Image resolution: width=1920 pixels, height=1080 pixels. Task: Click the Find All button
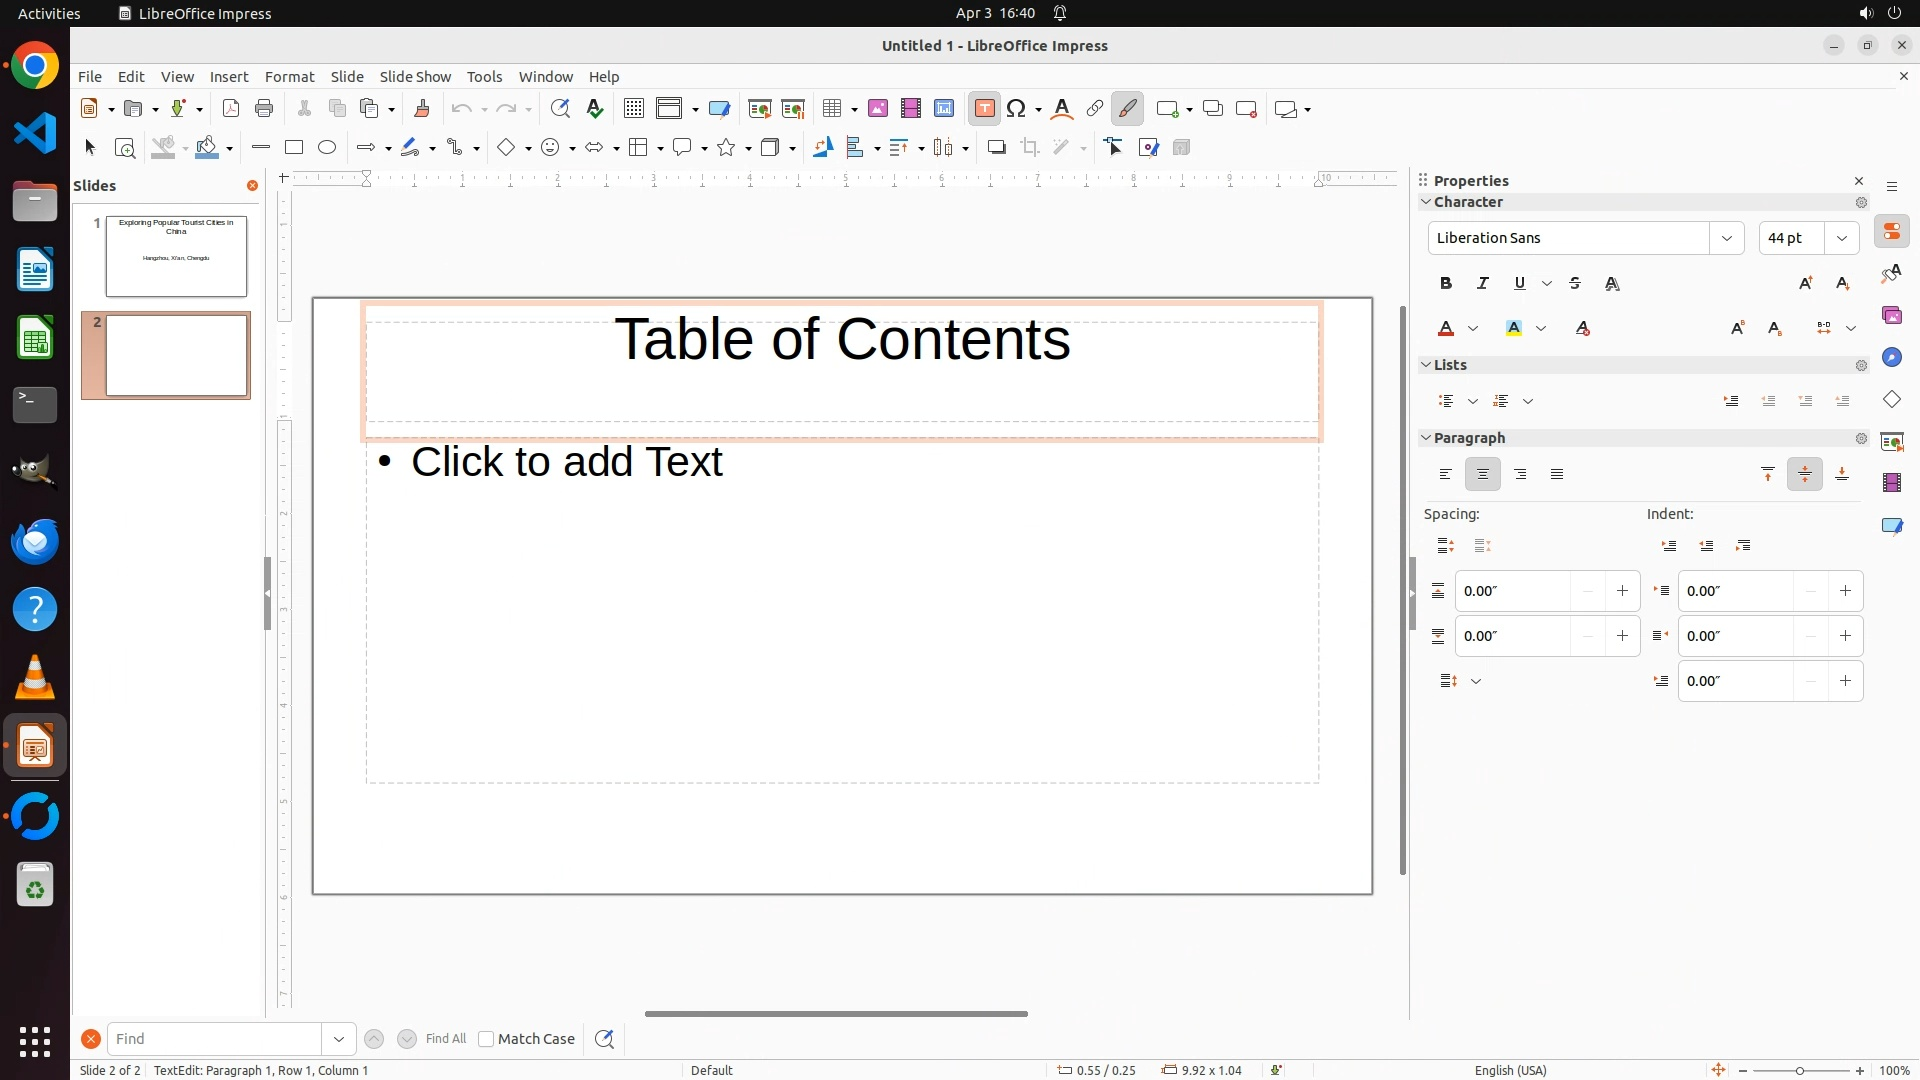click(x=445, y=1039)
